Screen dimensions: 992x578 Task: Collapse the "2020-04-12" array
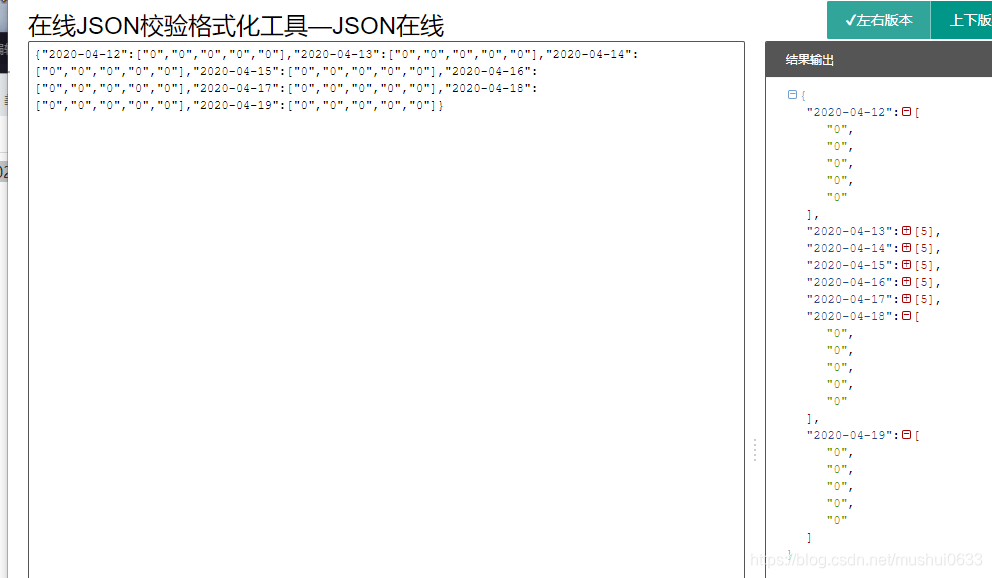click(x=907, y=112)
